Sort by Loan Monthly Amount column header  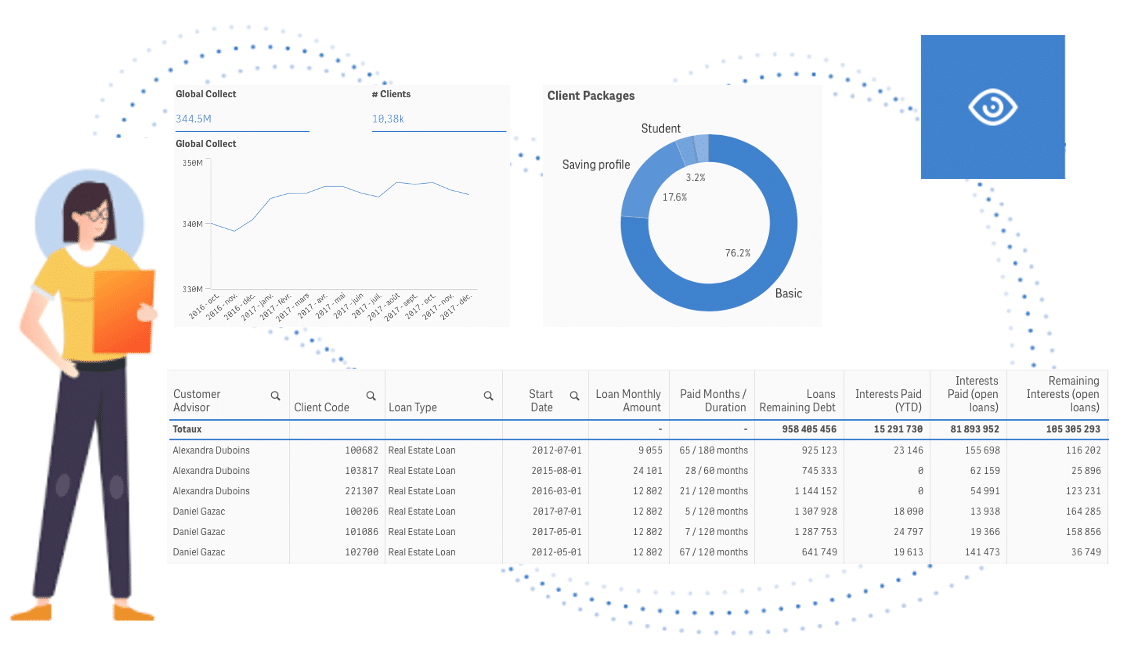628,400
